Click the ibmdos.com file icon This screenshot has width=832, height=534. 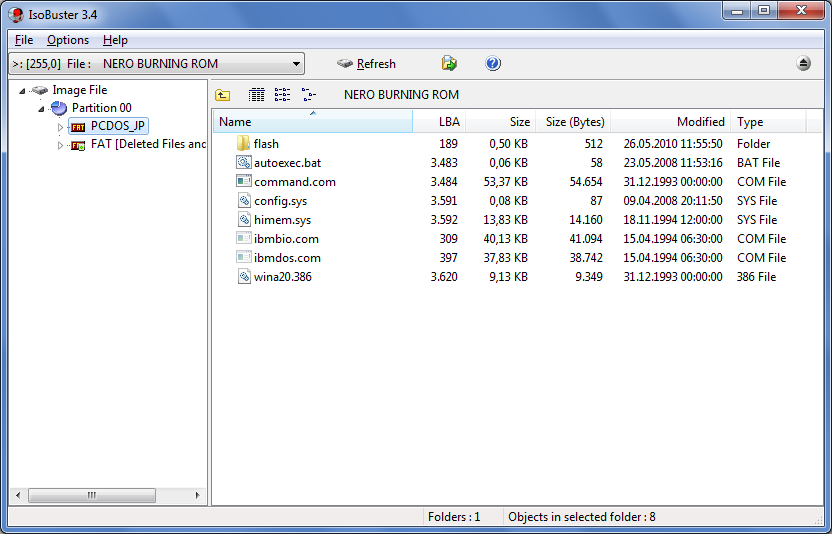click(244, 257)
